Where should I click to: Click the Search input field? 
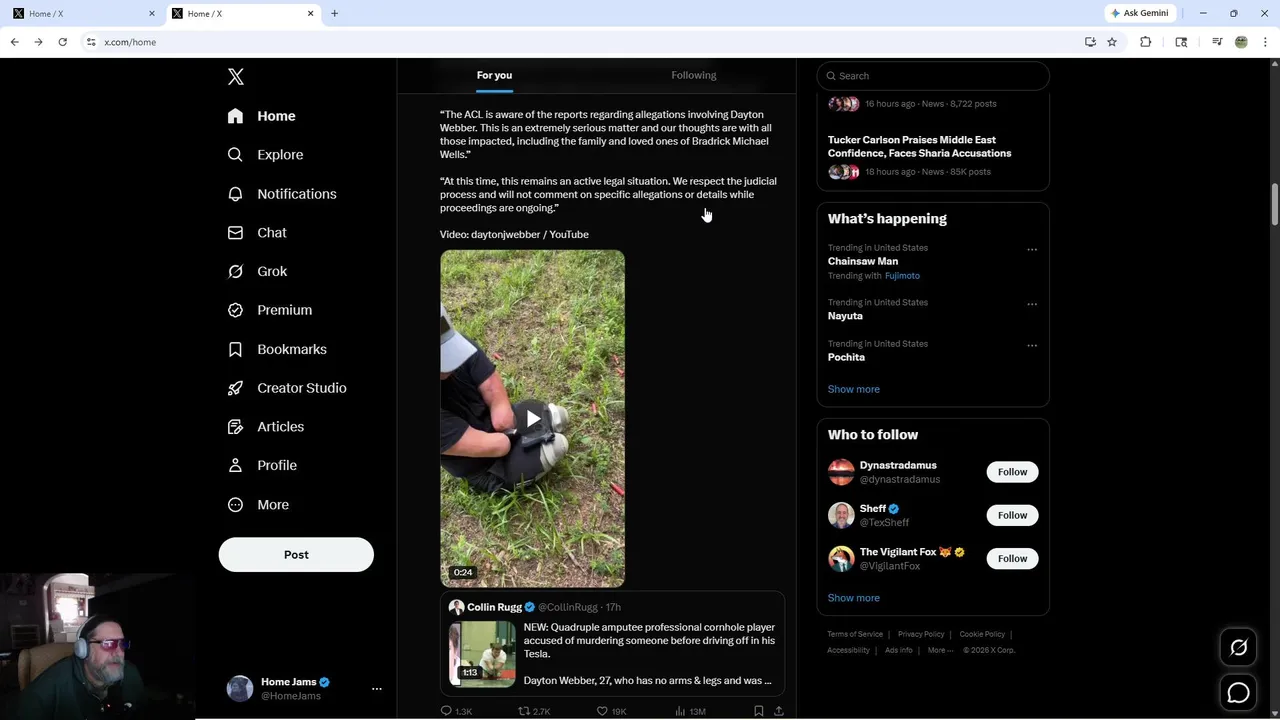click(933, 76)
